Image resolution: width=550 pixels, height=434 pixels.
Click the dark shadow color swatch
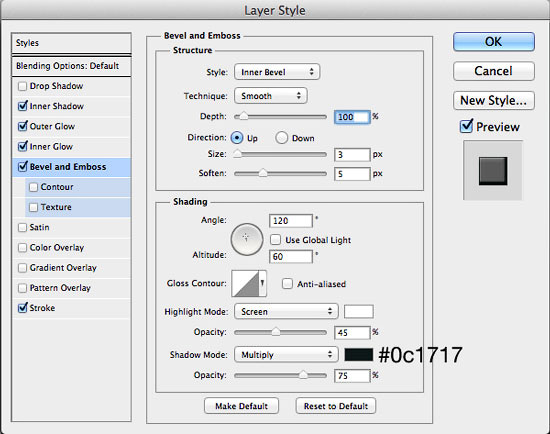[x=358, y=355]
